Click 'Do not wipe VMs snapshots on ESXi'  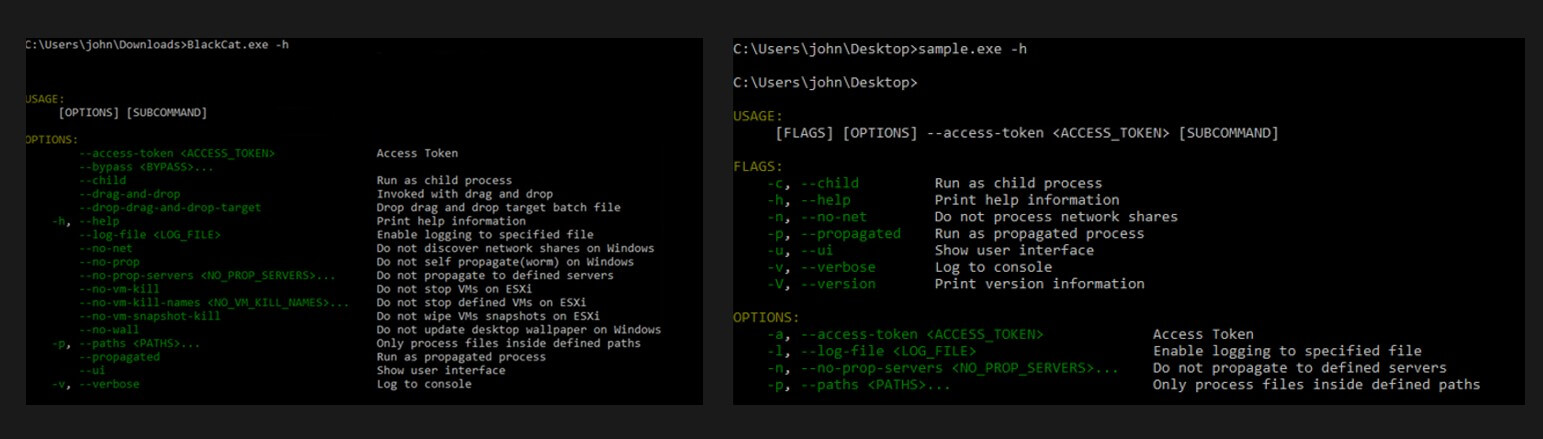pyautogui.click(x=488, y=316)
